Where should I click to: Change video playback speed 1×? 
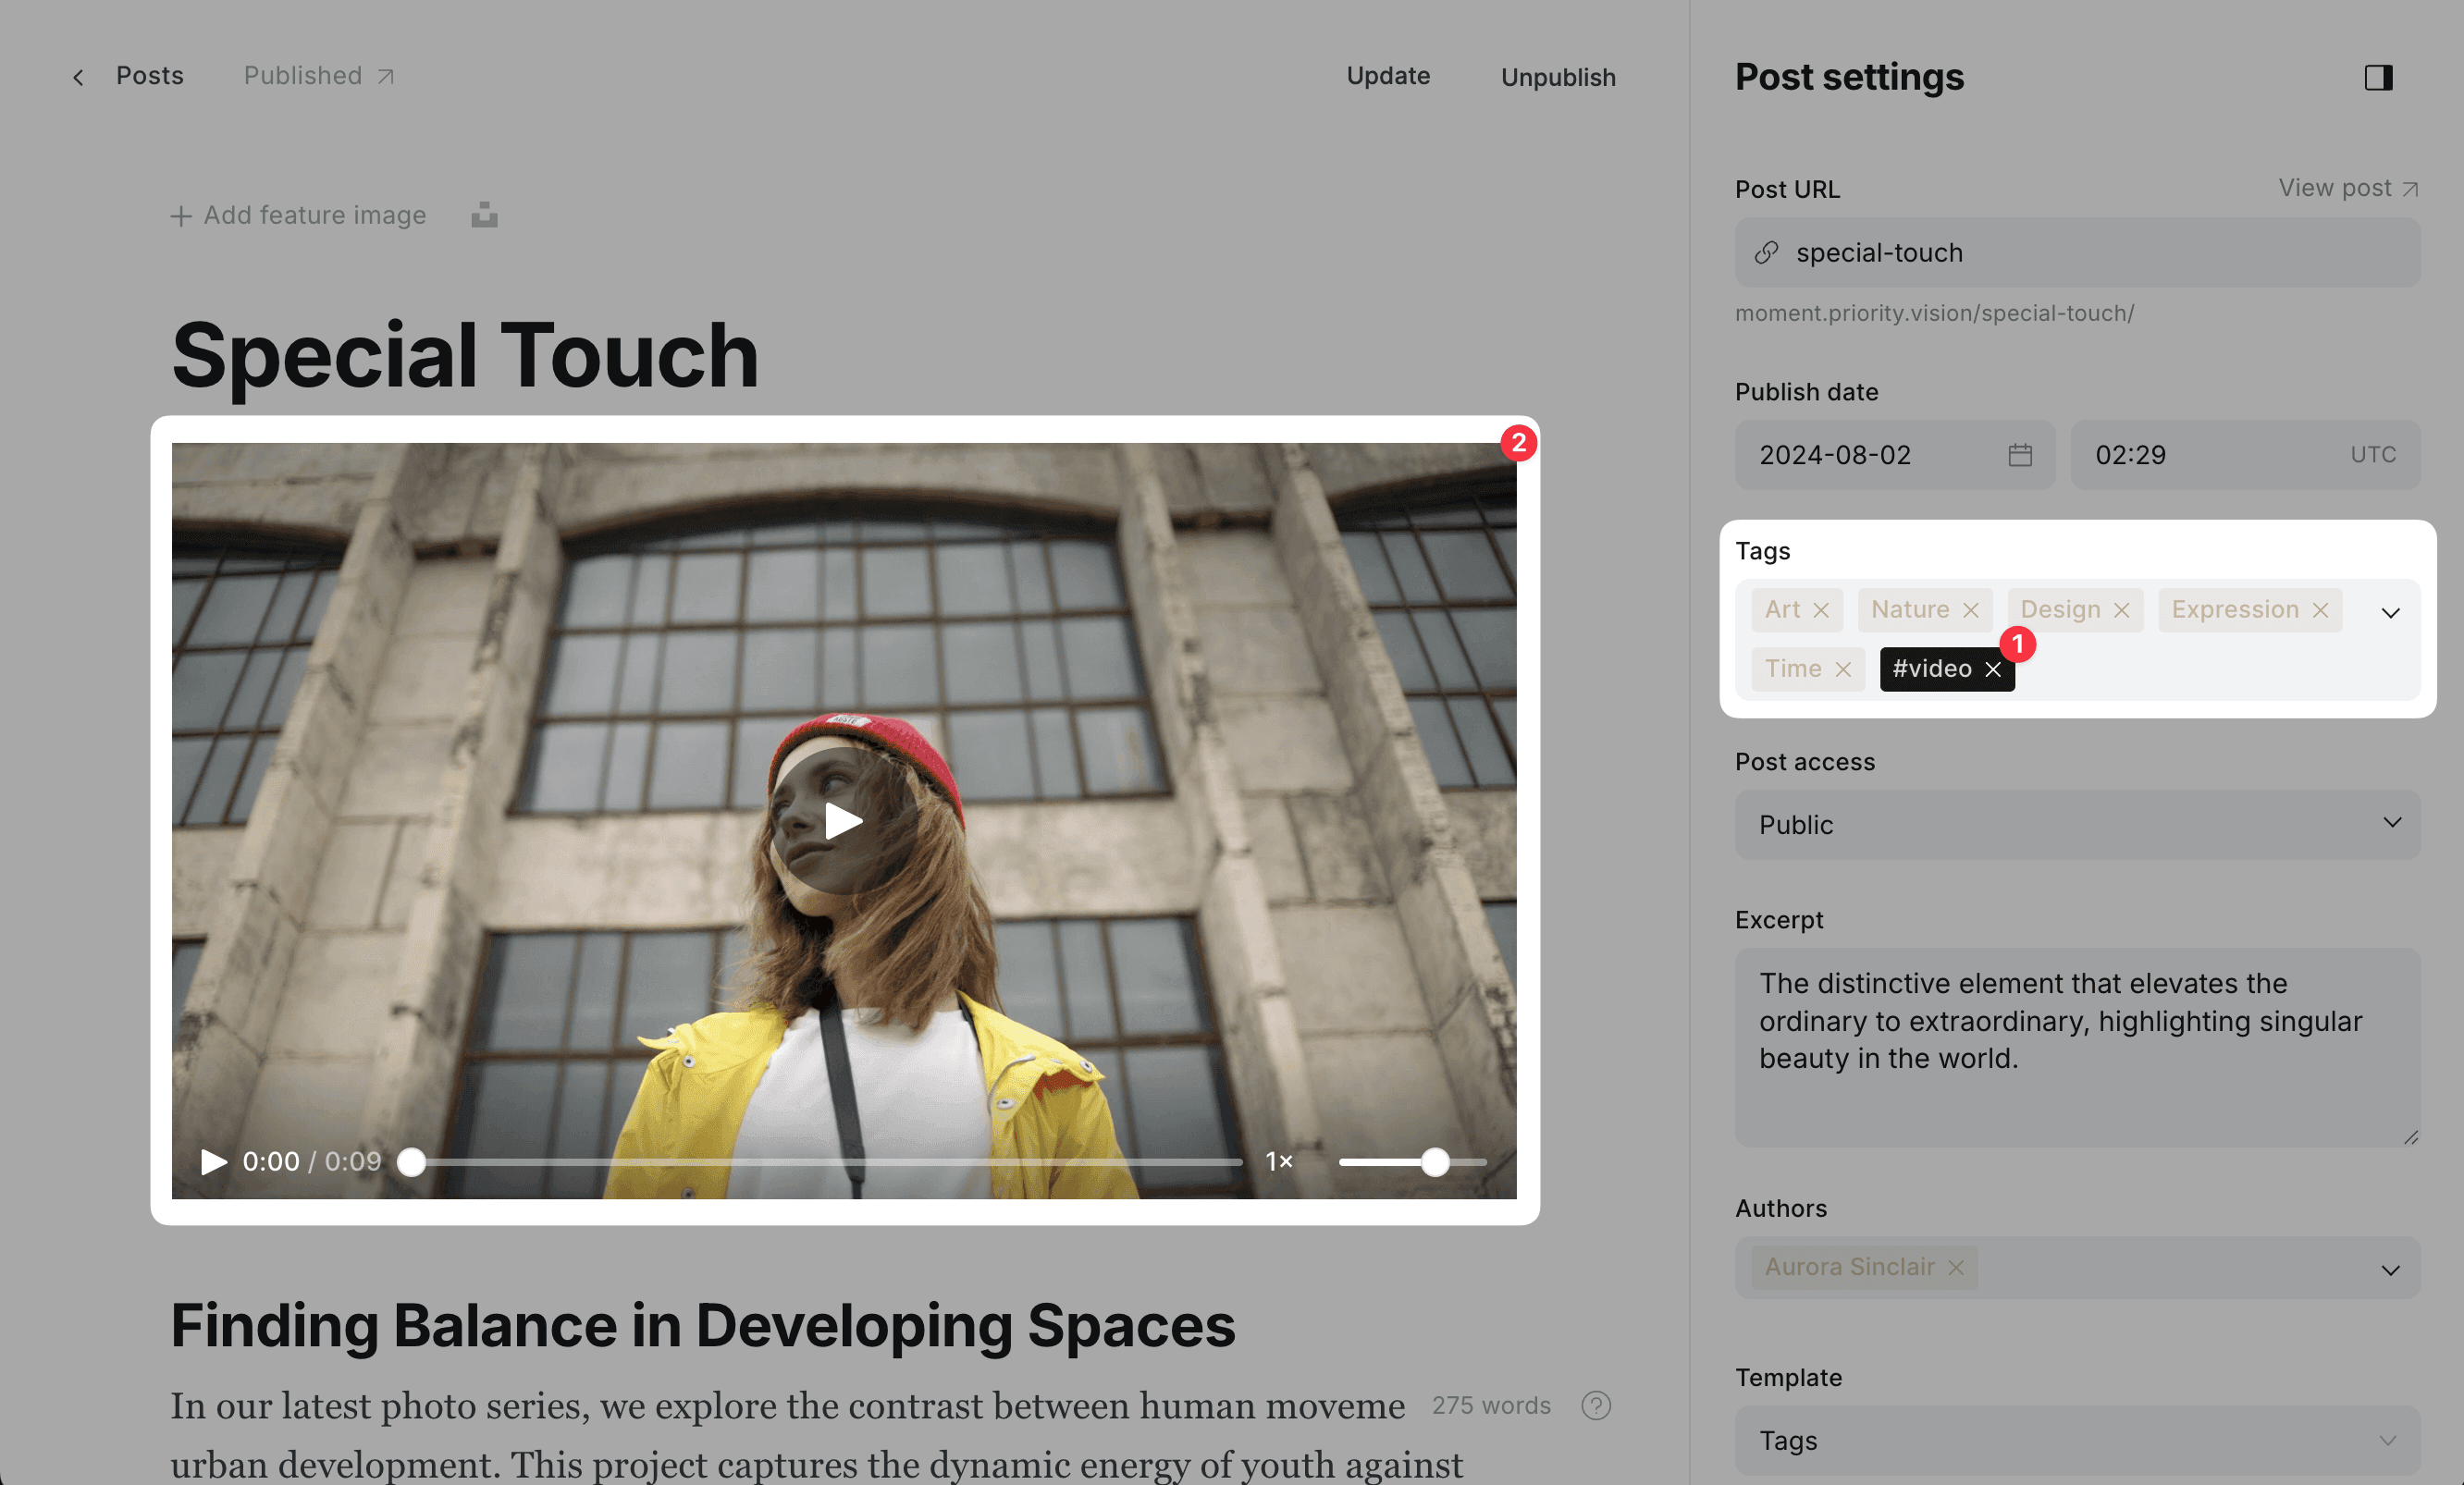[1278, 1161]
